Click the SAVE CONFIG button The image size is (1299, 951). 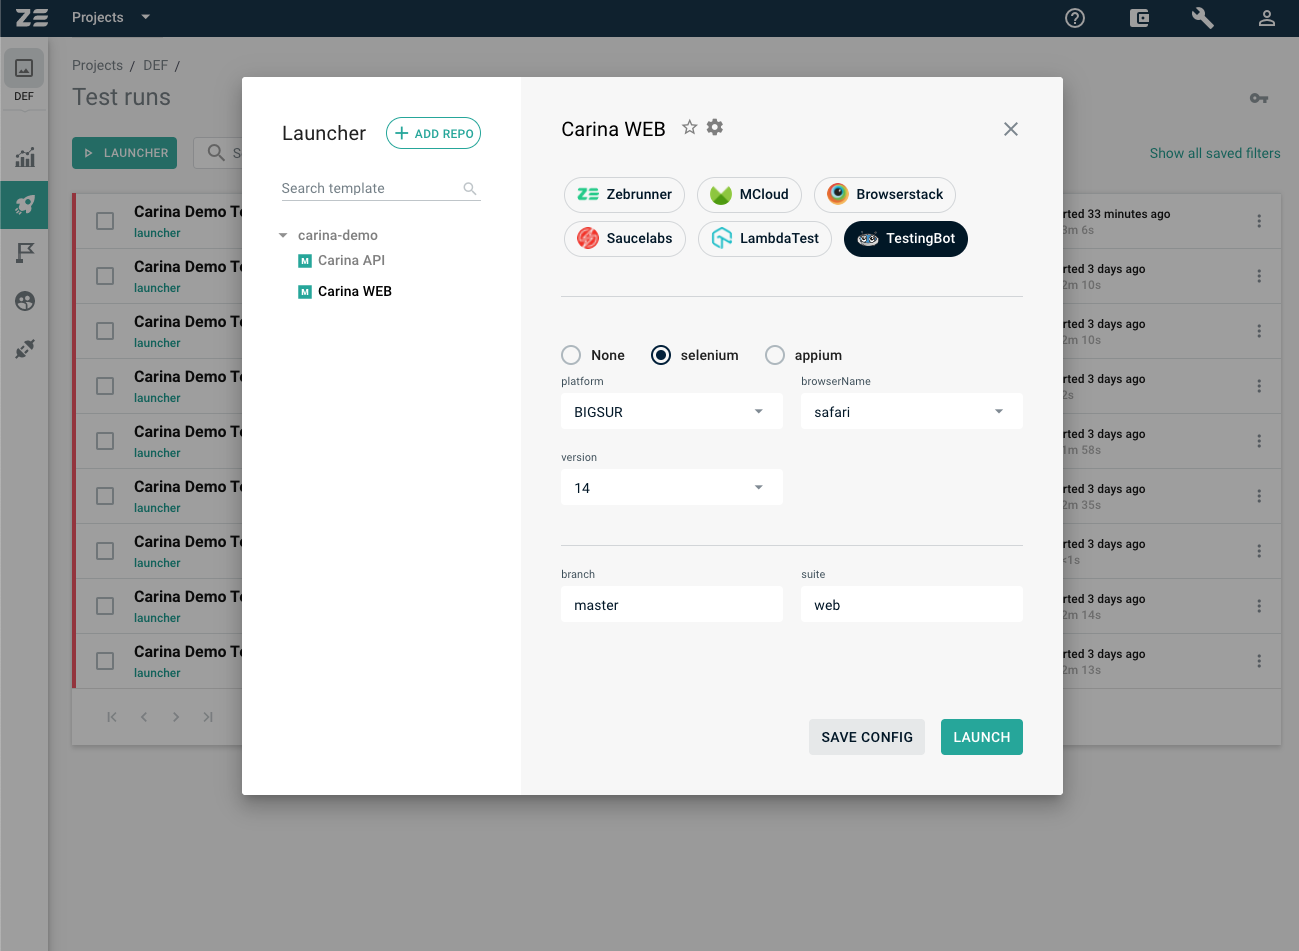[867, 737]
